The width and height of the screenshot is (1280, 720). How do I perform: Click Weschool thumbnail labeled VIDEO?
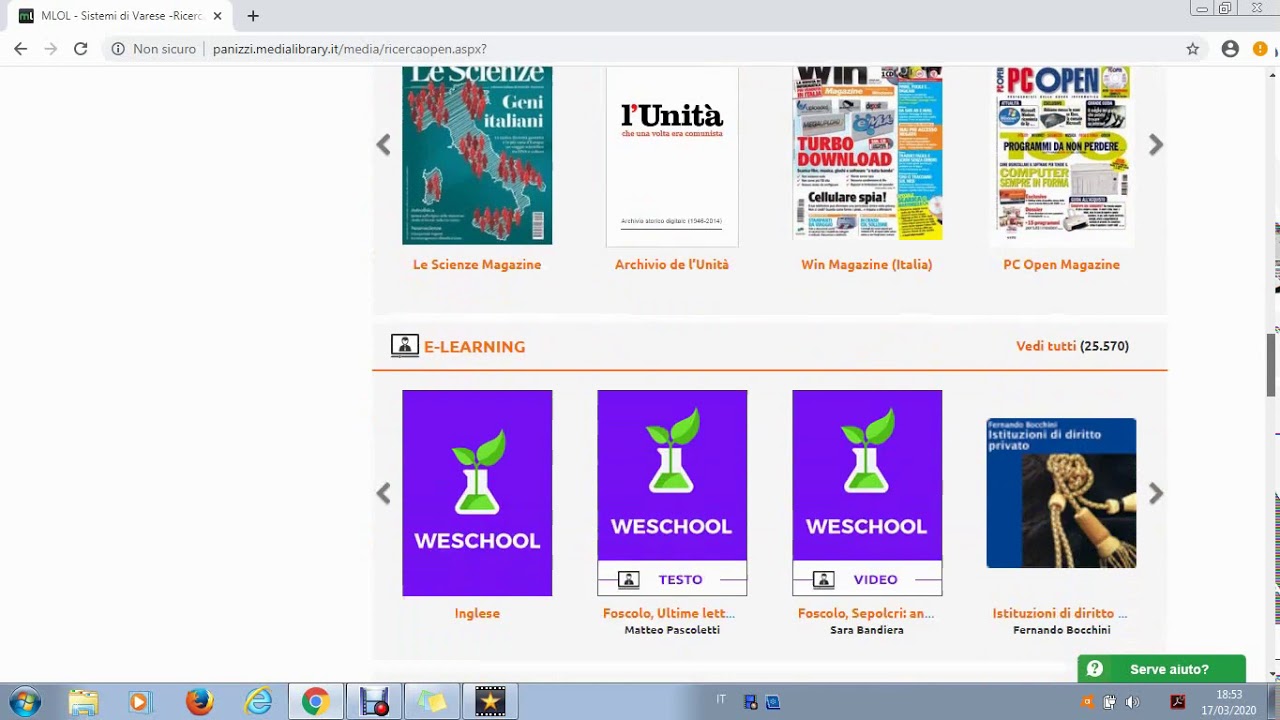point(867,493)
